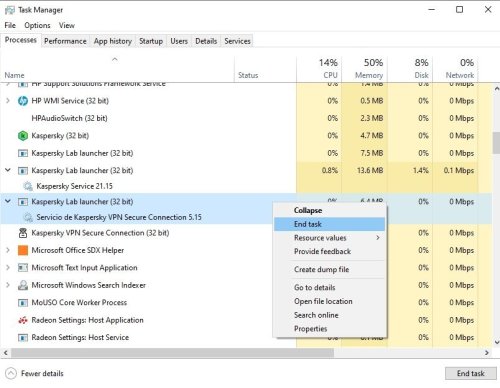Click the Radeon Settings: Host Service icon
Viewport: 500px width, 388px height.
click(23, 337)
